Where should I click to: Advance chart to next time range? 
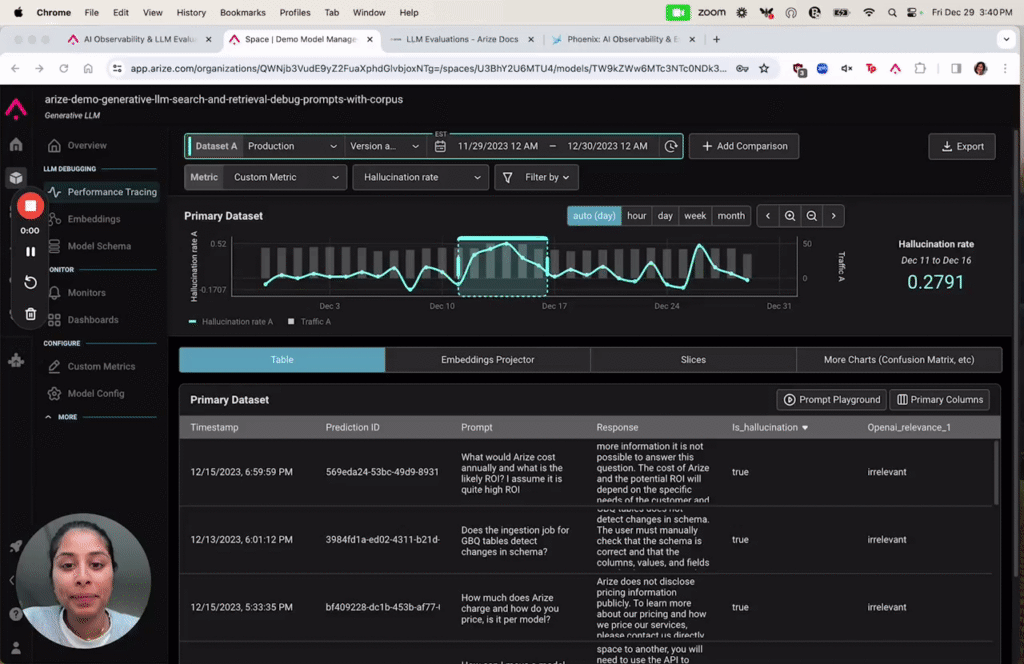tap(834, 216)
